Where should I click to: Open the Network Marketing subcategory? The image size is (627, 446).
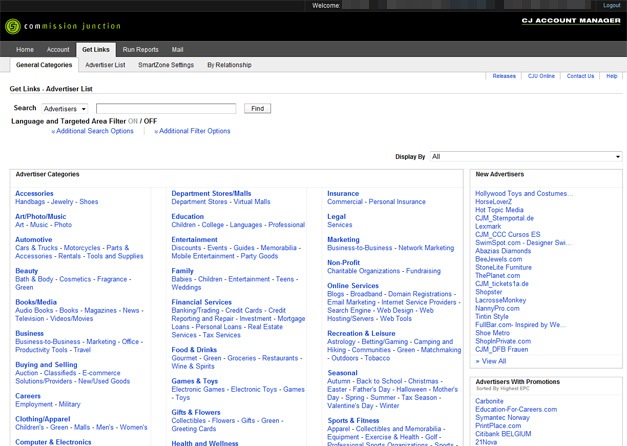(x=426, y=248)
